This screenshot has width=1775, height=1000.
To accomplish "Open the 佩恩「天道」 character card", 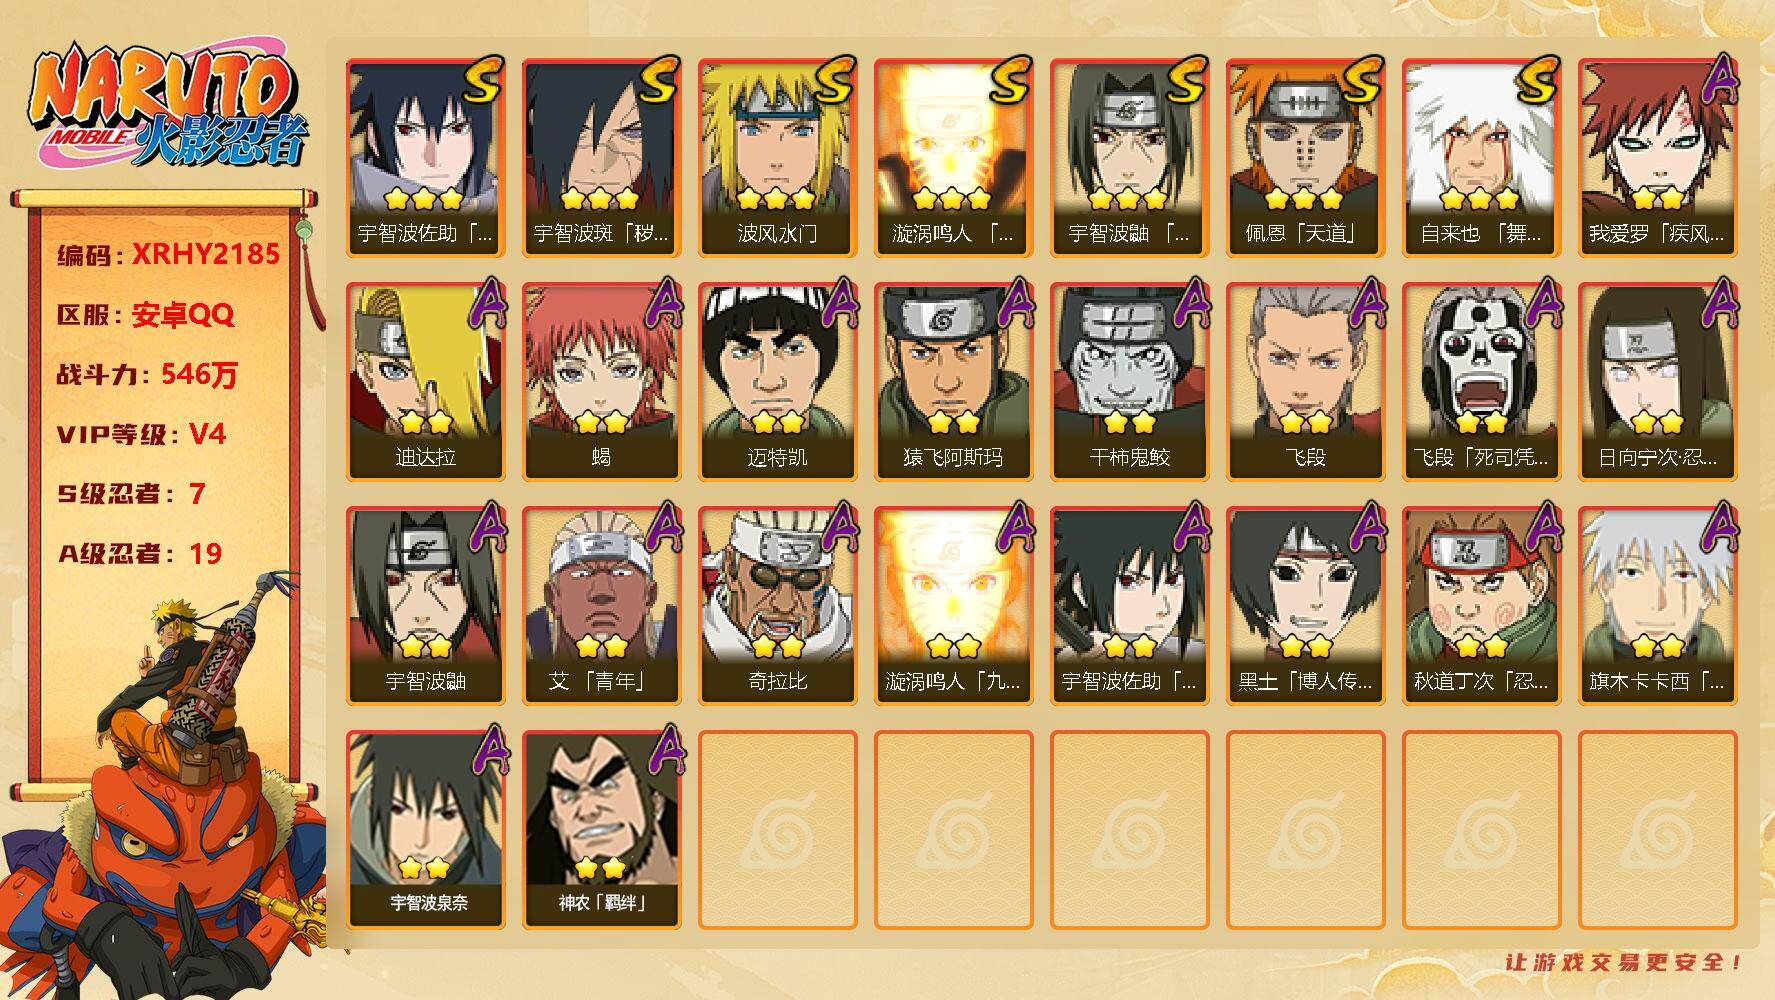I will 1305,158.
